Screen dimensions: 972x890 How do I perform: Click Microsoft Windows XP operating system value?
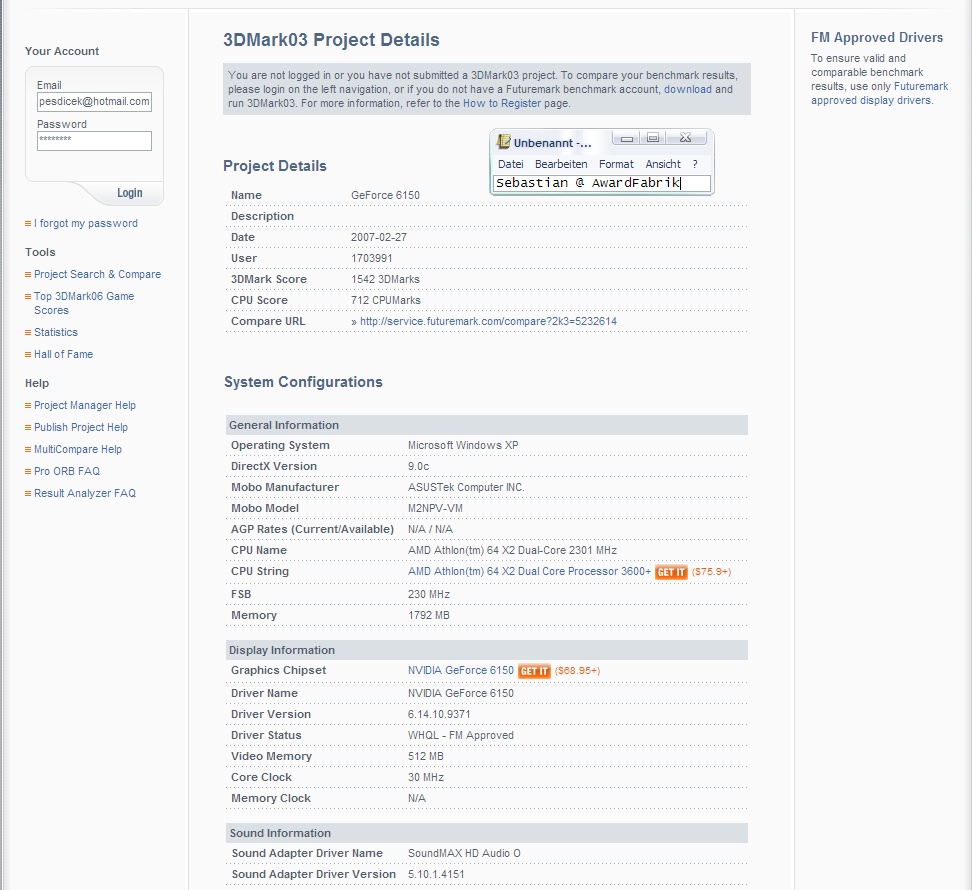[463, 445]
